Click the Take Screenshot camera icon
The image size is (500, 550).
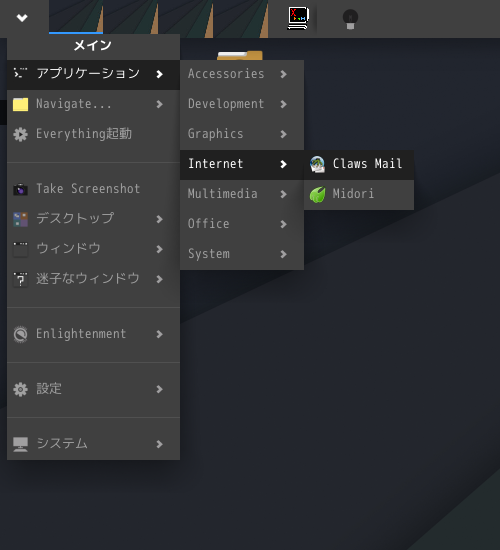[20, 189]
